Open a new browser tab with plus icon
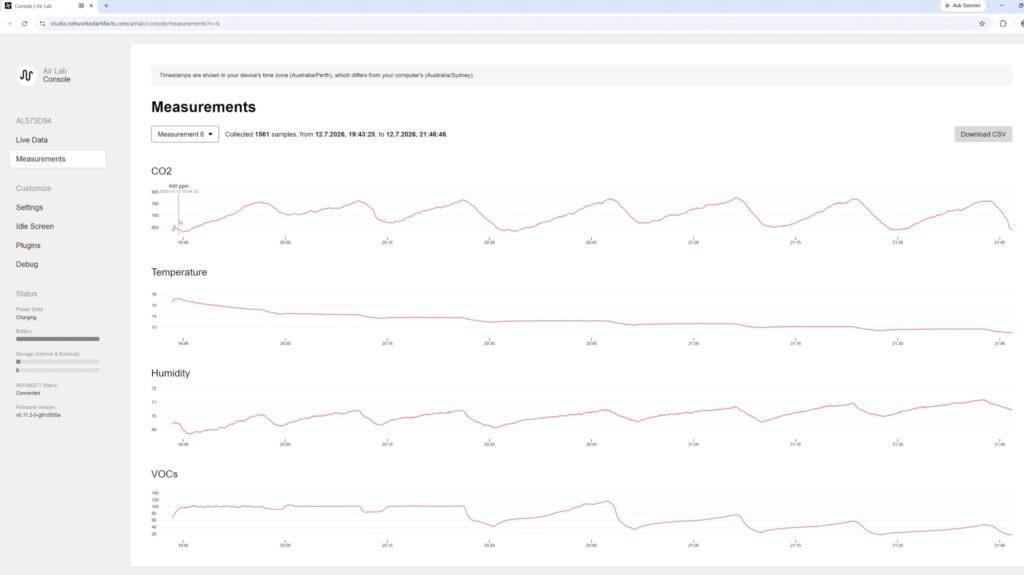Screen dimensions: 1024x575 point(106,6)
